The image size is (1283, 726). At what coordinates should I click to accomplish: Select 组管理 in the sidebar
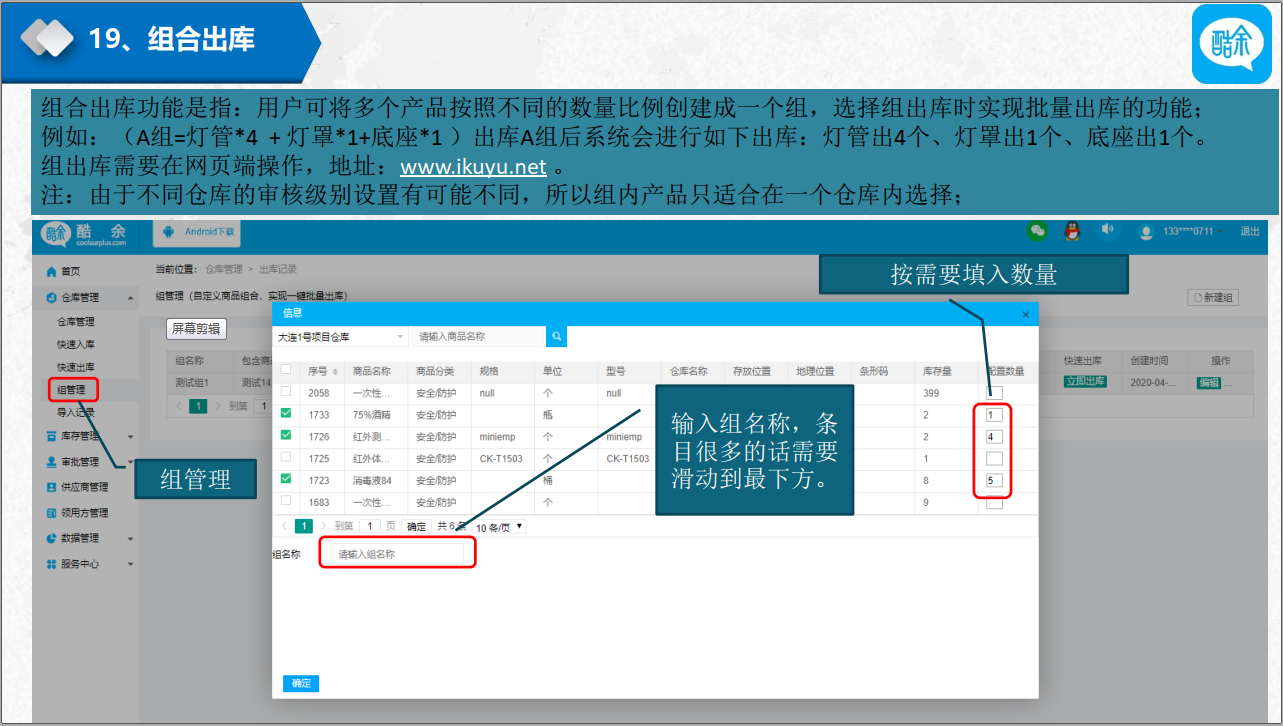[x=72, y=389]
